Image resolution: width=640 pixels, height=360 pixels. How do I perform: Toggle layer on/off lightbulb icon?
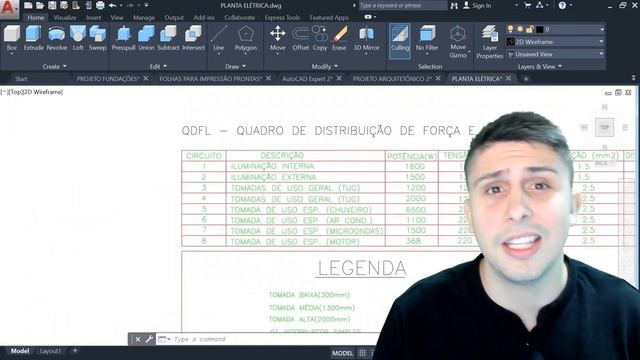coord(510,29)
